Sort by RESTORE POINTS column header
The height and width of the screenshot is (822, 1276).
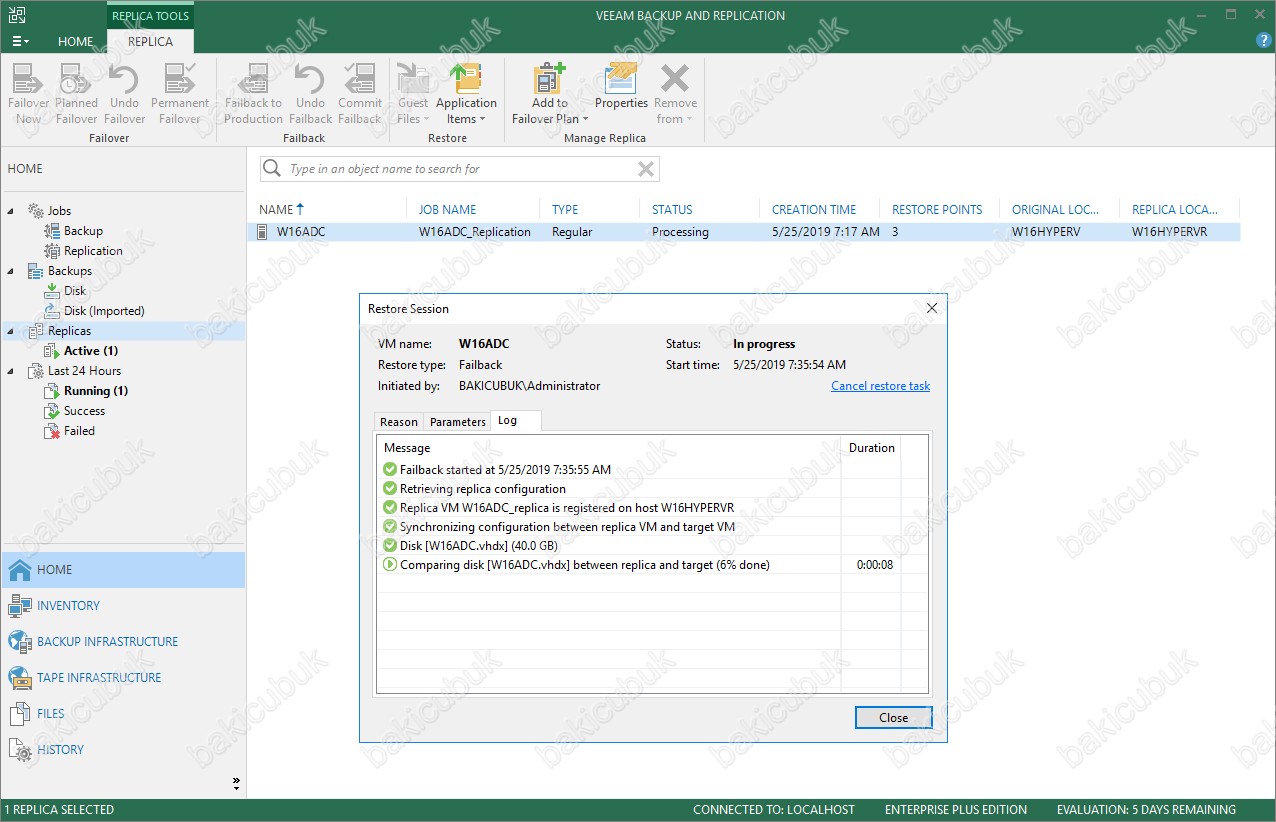coord(937,209)
